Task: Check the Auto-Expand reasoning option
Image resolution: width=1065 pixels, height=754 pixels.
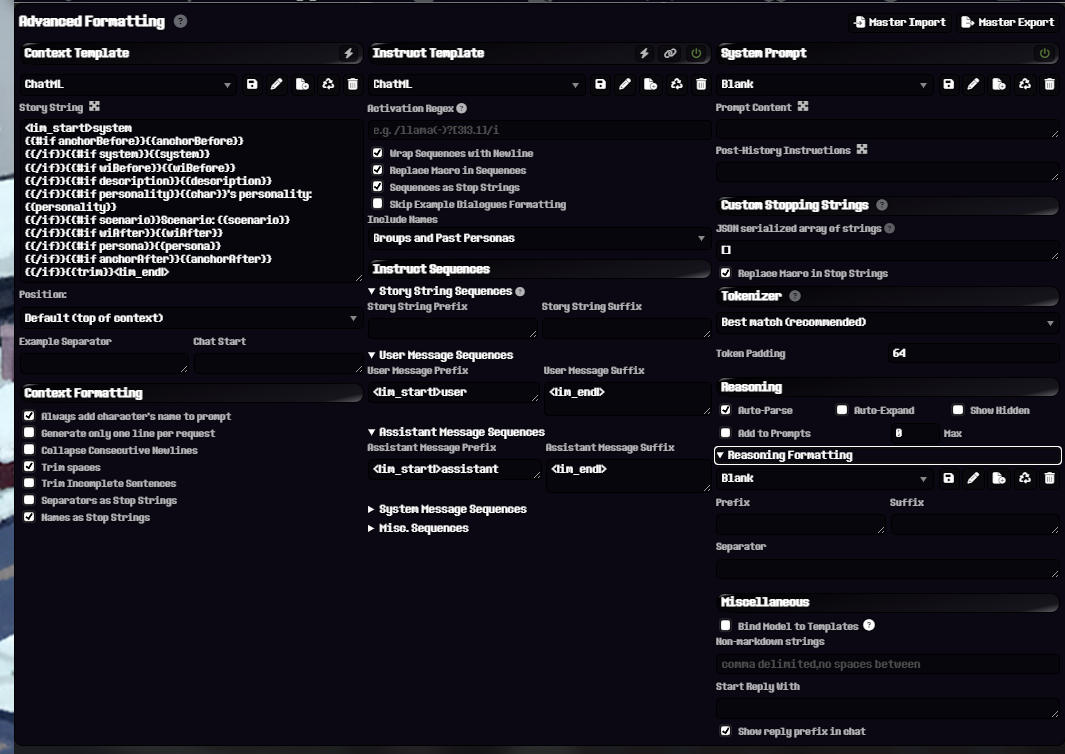Action: click(x=842, y=410)
